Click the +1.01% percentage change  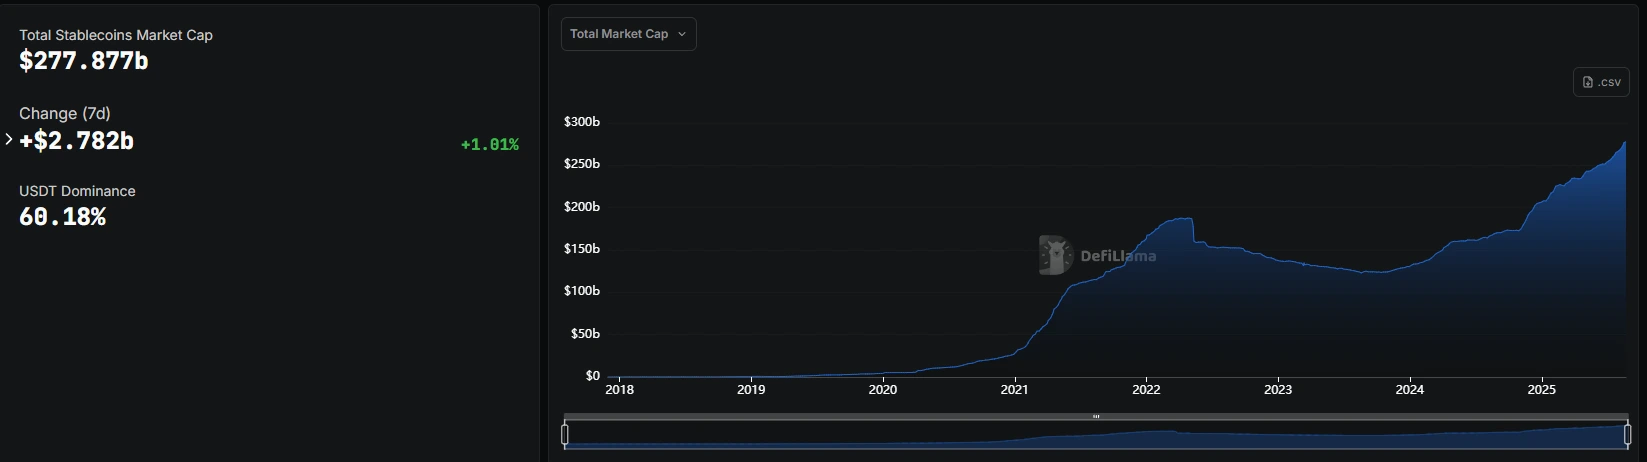pyautogui.click(x=489, y=145)
